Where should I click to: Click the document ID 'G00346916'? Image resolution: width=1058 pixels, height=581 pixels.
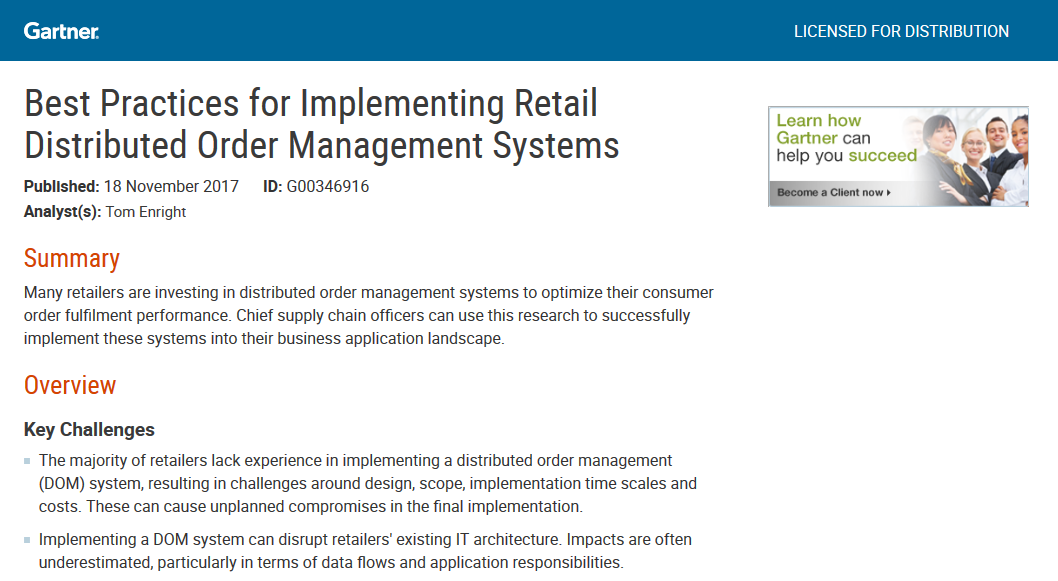point(328,186)
